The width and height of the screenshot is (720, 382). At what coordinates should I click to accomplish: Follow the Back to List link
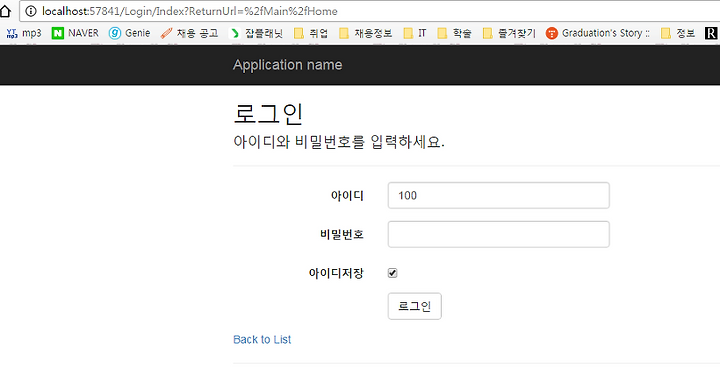point(262,339)
